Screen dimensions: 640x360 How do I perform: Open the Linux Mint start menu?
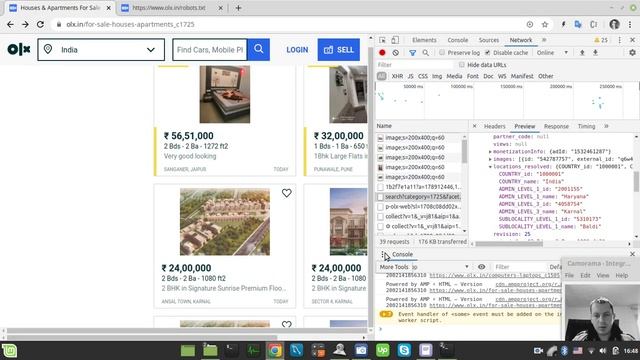(9, 351)
